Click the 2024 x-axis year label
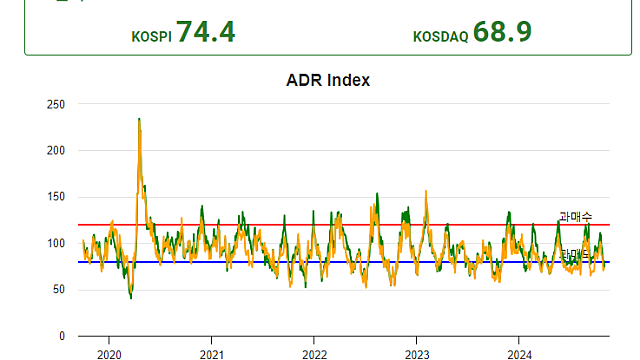Image resolution: width=640 pixels, height=360 pixels. pyautogui.click(x=519, y=355)
